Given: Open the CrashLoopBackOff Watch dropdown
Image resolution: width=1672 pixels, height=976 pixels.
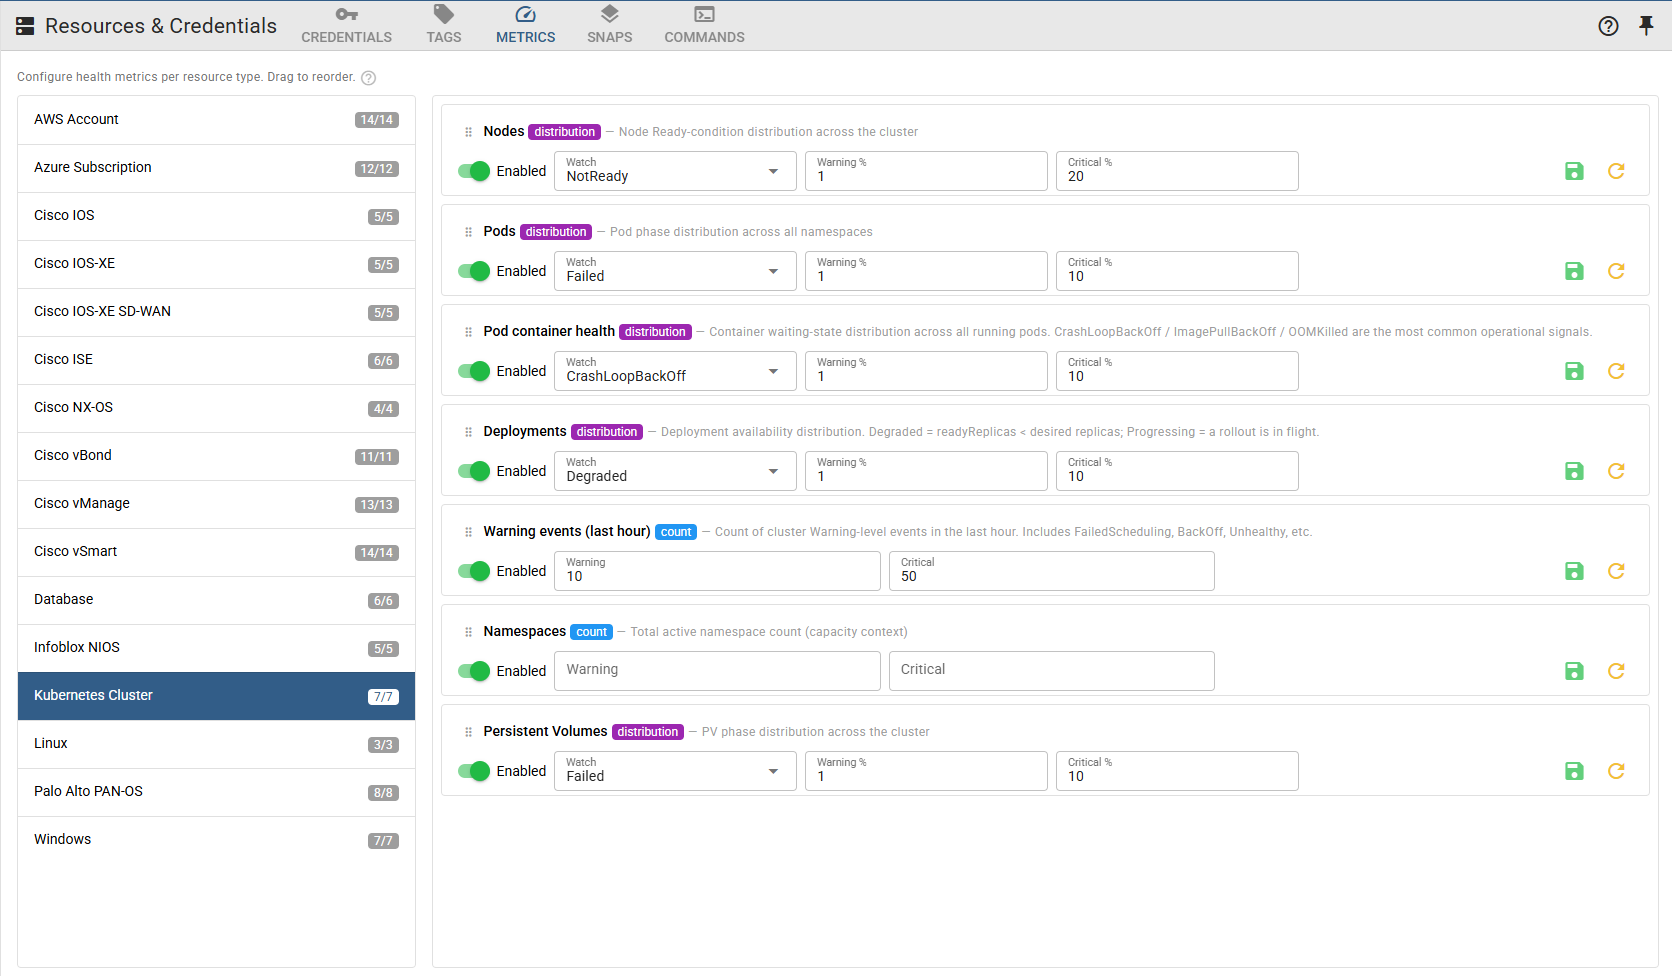Looking at the screenshot, I should click(x=675, y=371).
